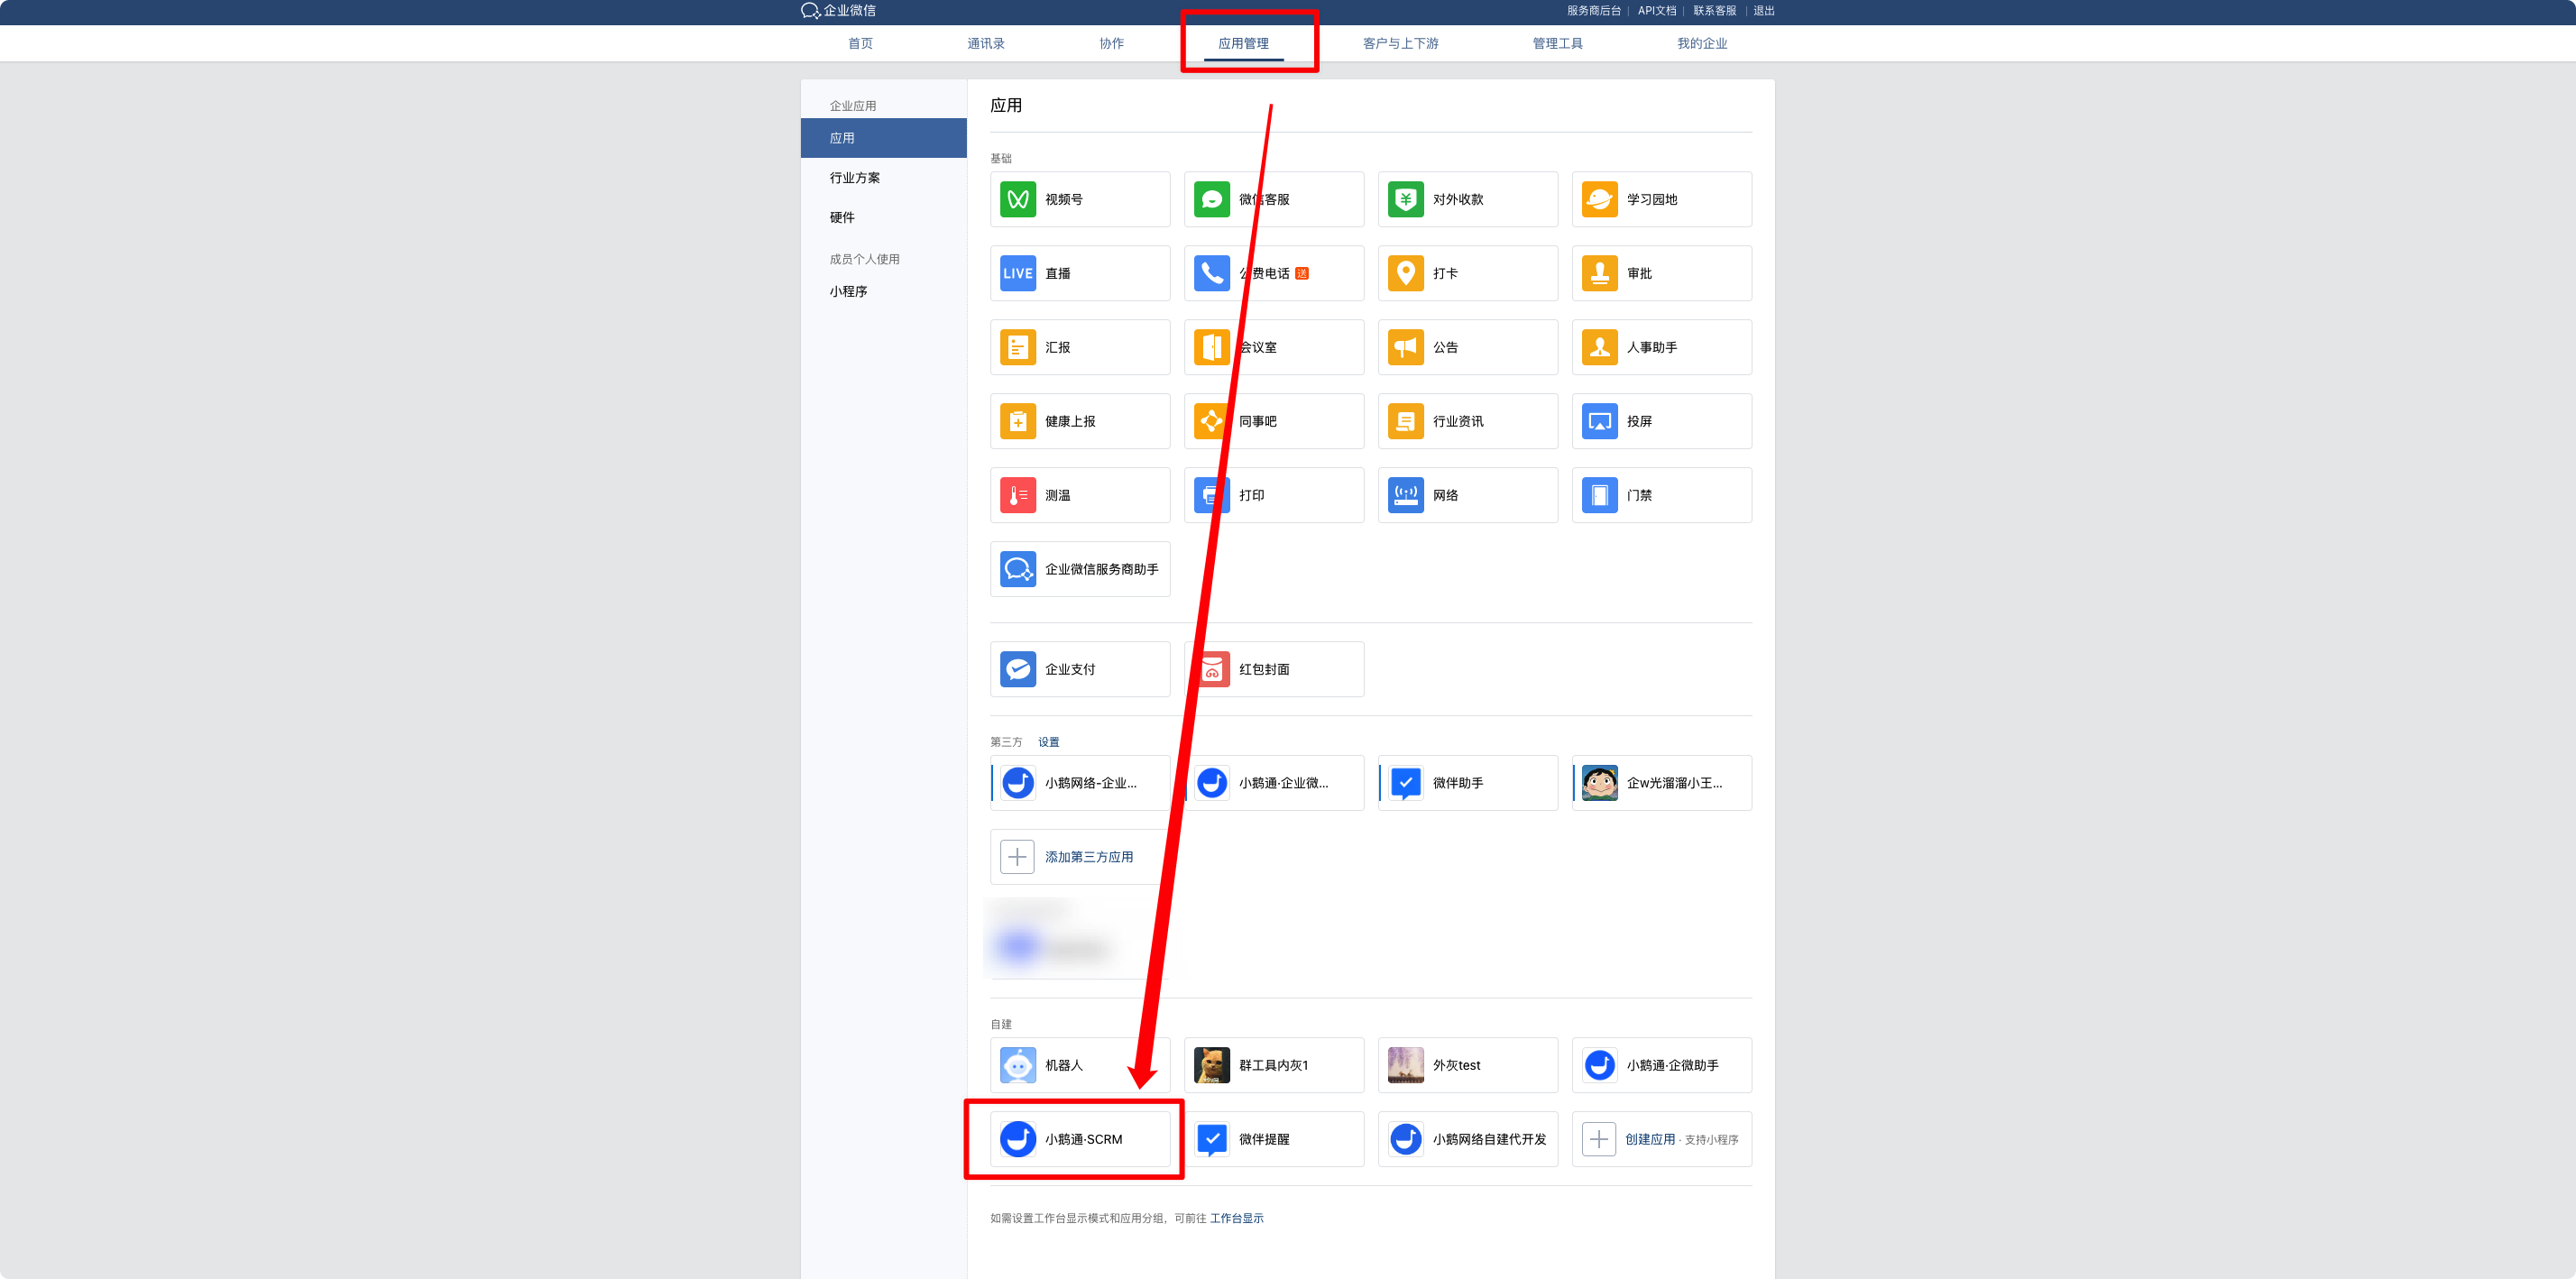Viewport: 2576px width, 1279px height.
Task: Open the 审批 approval icon
Action: (1600, 273)
